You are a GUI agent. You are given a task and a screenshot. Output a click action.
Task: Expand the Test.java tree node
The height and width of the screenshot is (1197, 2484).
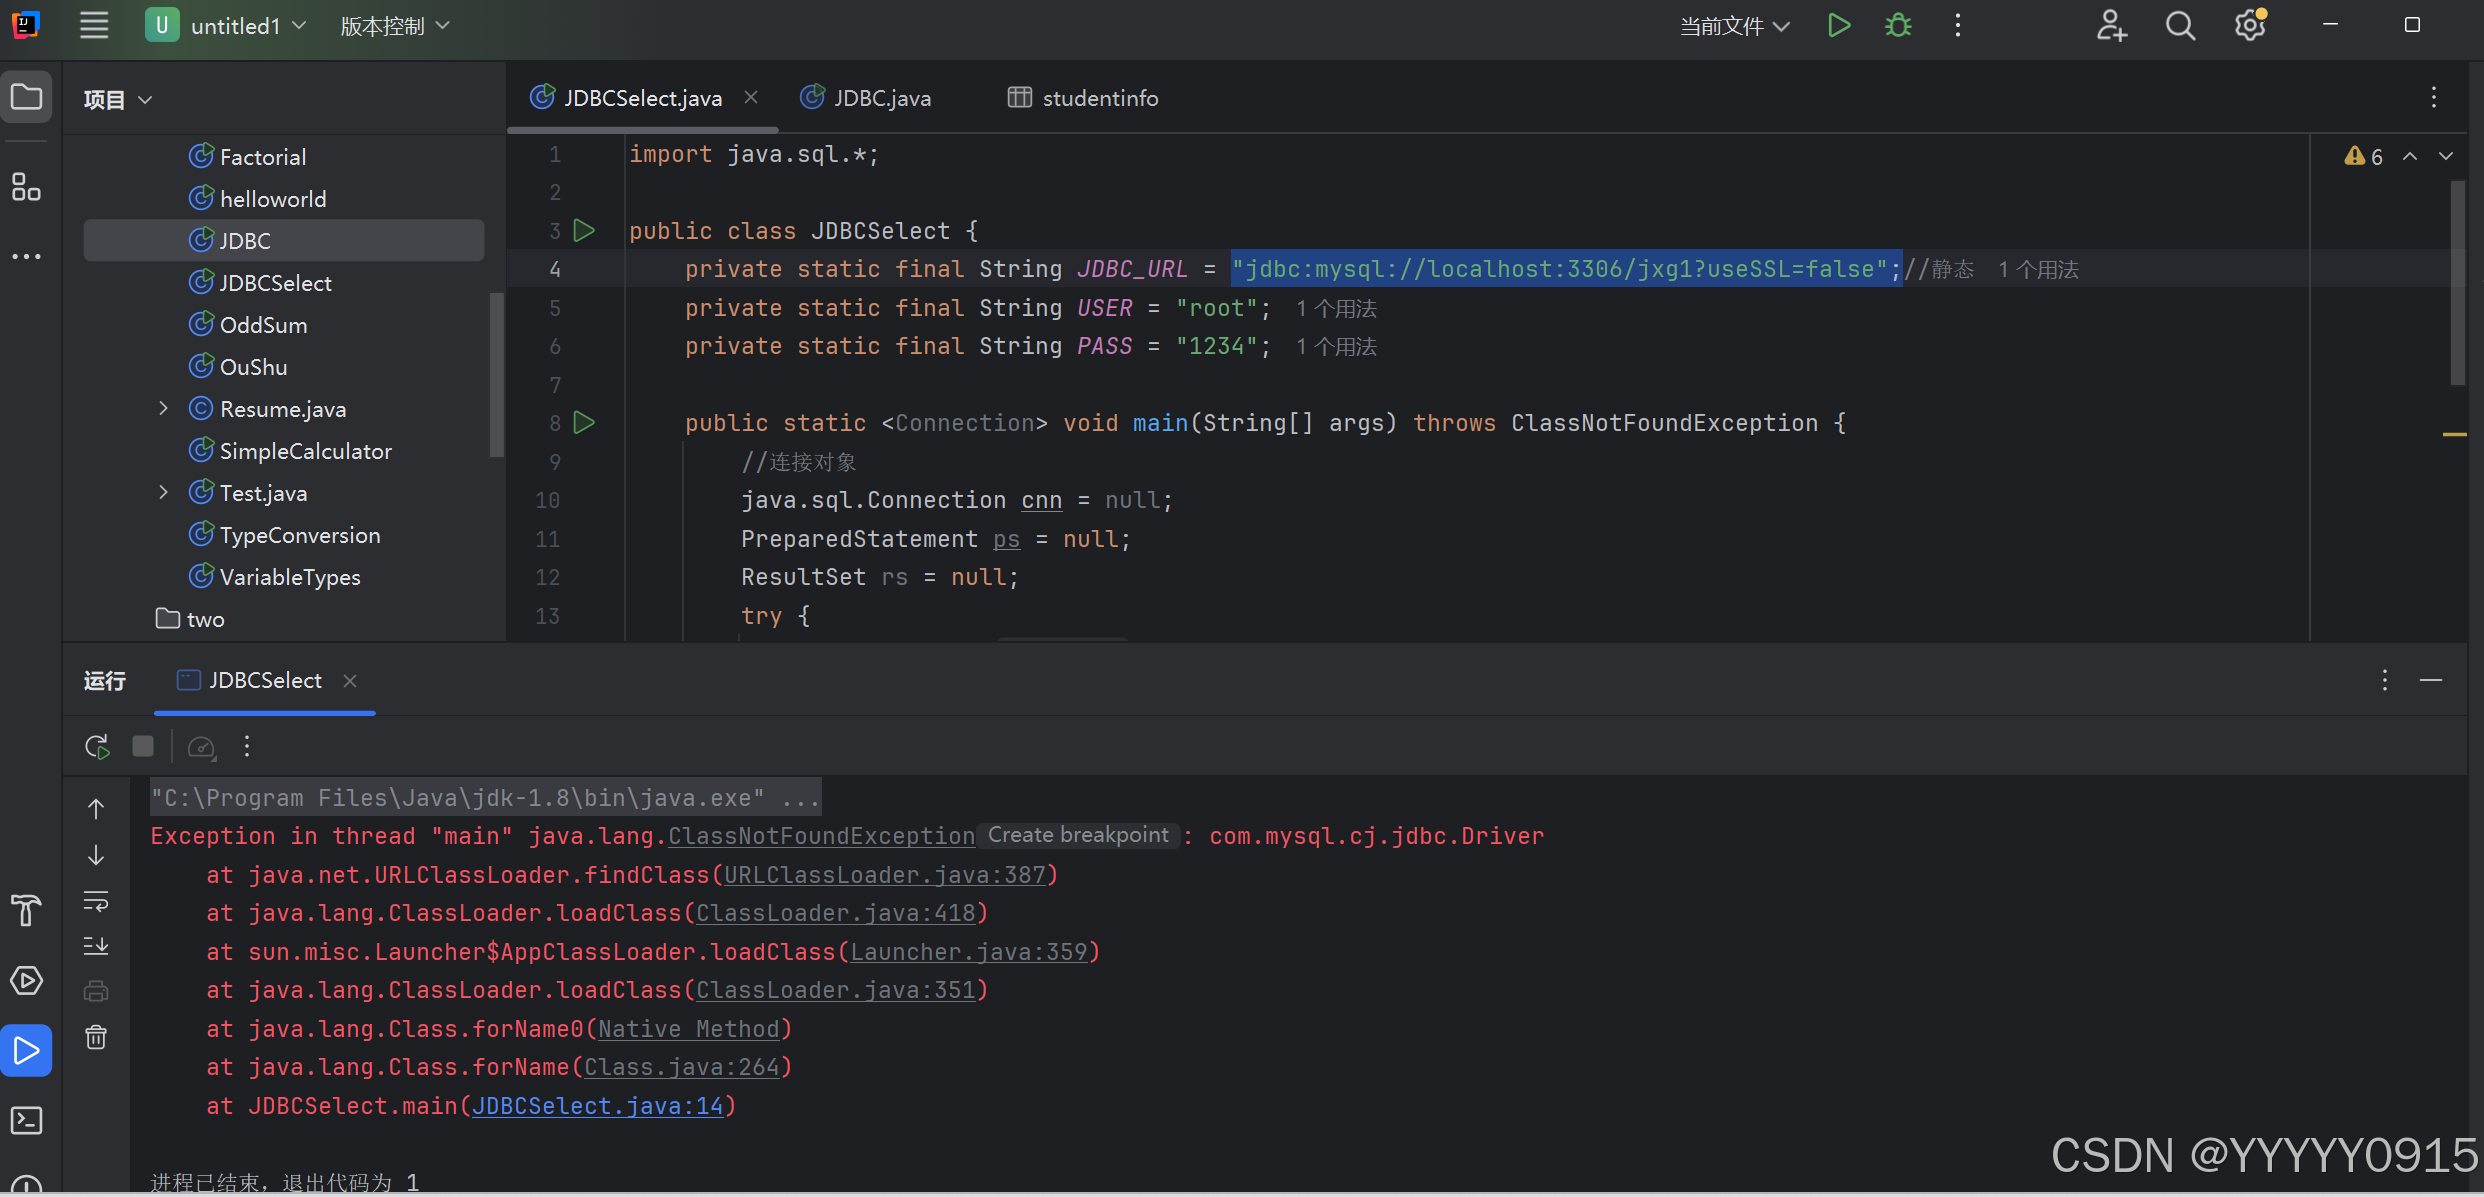163,492
